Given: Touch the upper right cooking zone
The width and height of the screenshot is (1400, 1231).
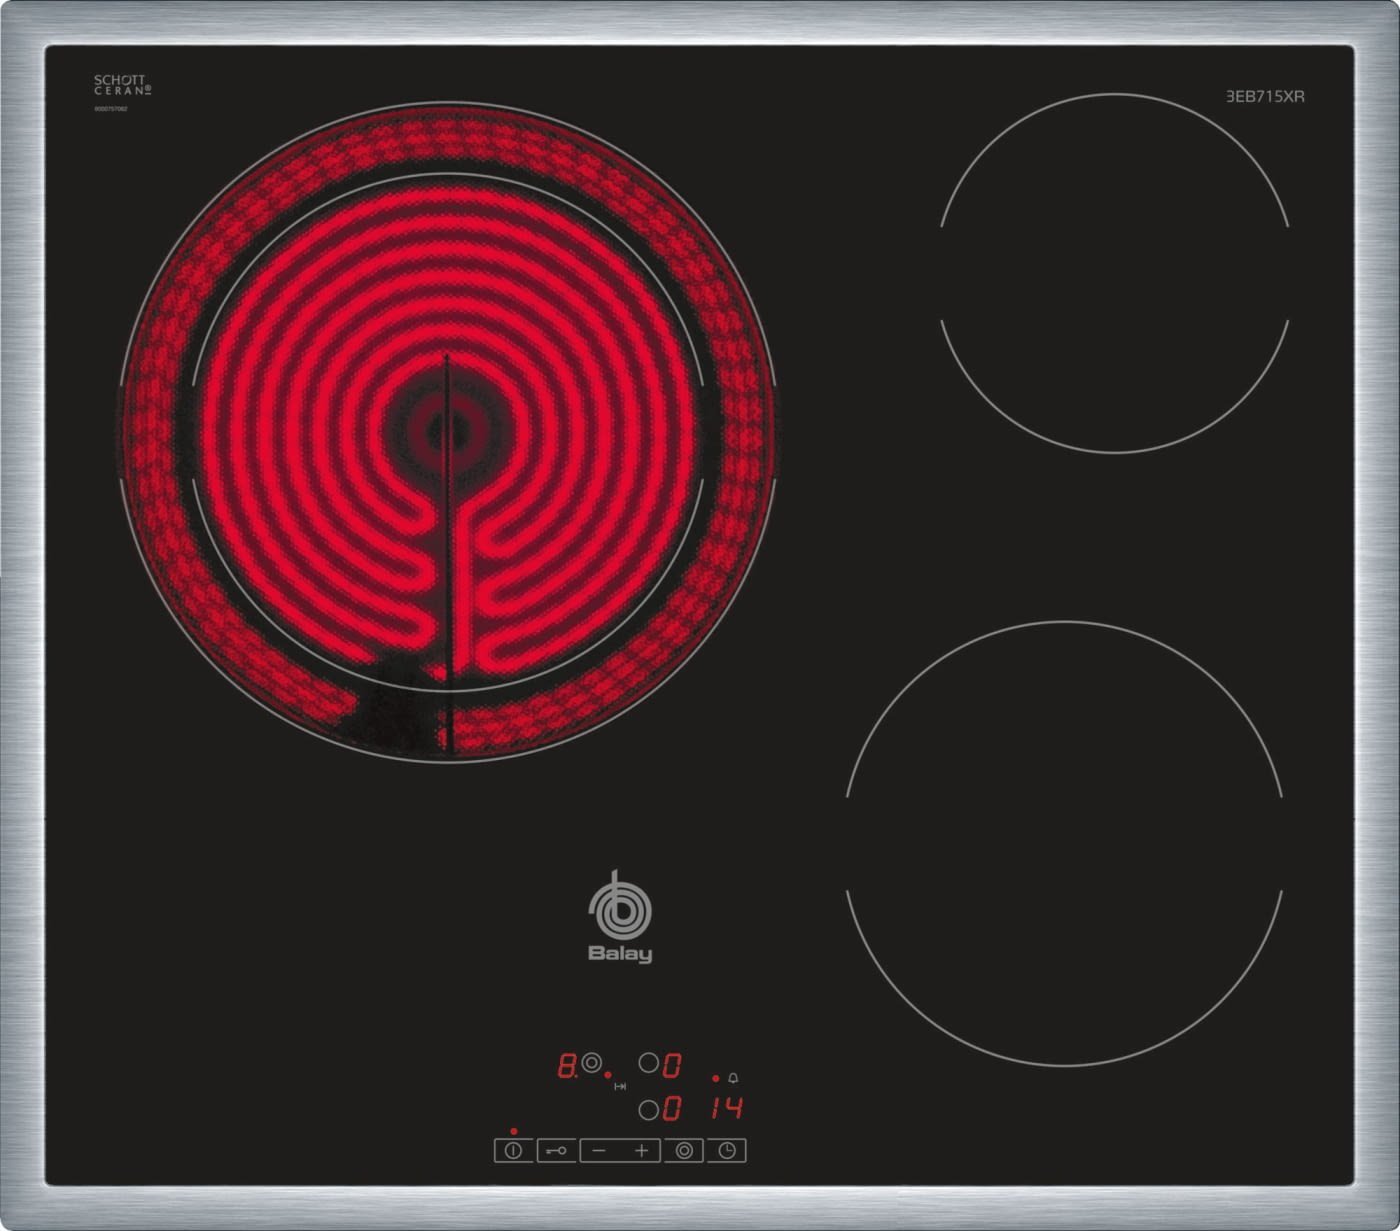Looking at the screenshot, I should [x=1114, y=273].
